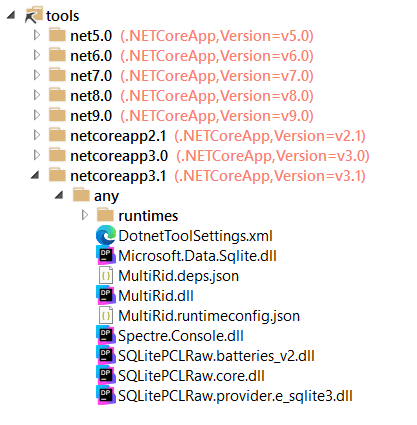Select the net6.0 folder name
Image resolution: width=417 pixels, height=425 pixels.
(x=91, y=56)
